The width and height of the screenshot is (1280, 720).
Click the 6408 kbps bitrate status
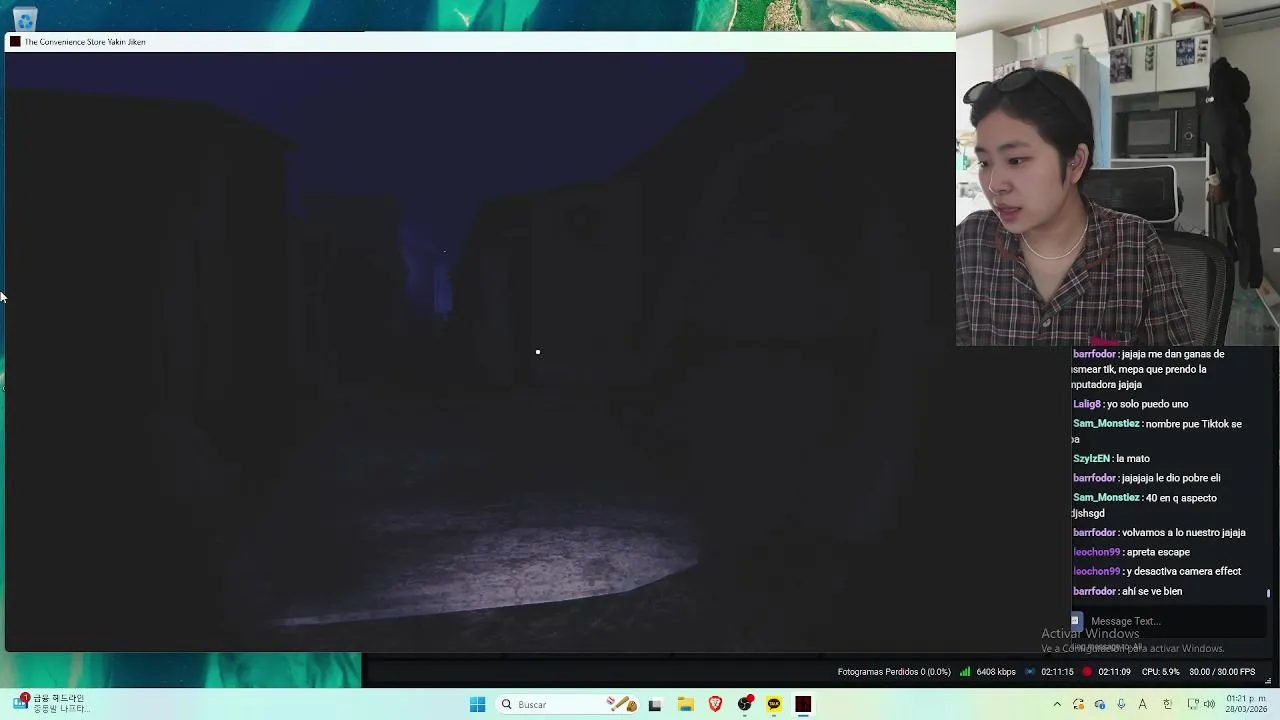pyautogui.click(x=996, y=672)
